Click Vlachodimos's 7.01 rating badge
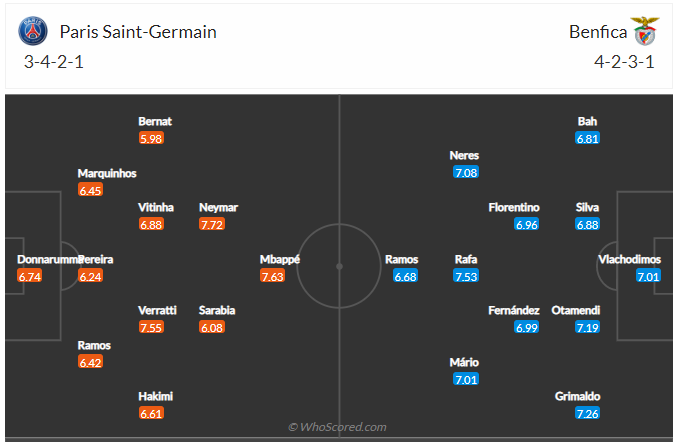 point(648,276)
